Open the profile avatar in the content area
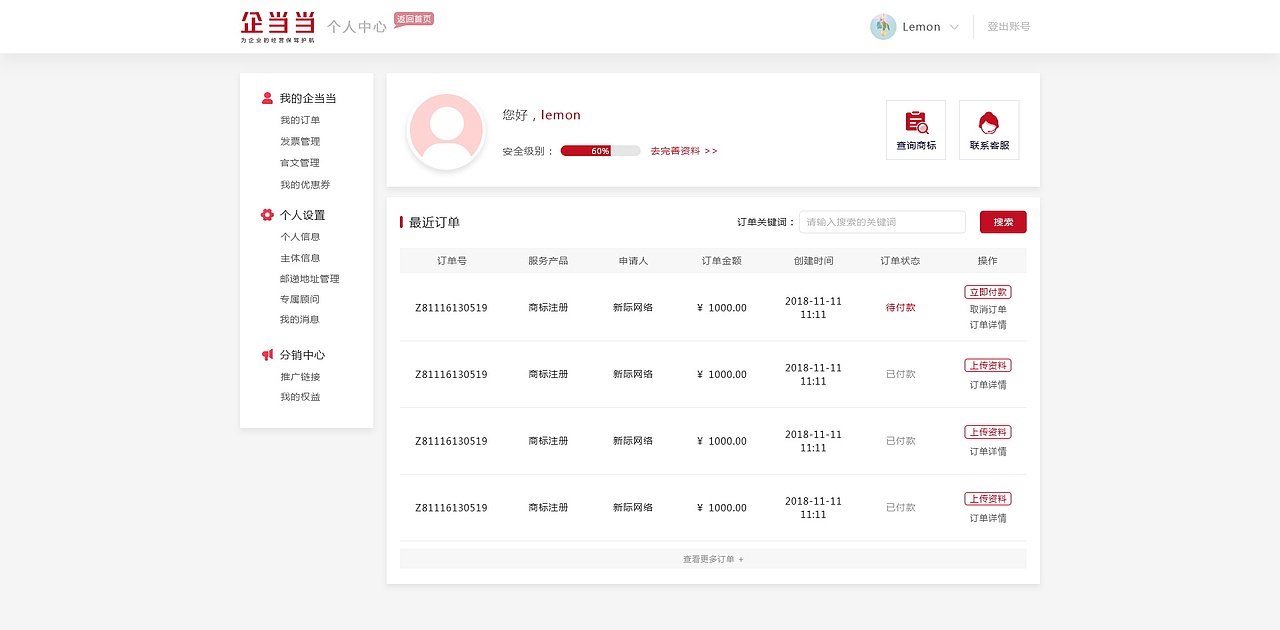This screenshot has height=630, width=1280. coord(446,130)
